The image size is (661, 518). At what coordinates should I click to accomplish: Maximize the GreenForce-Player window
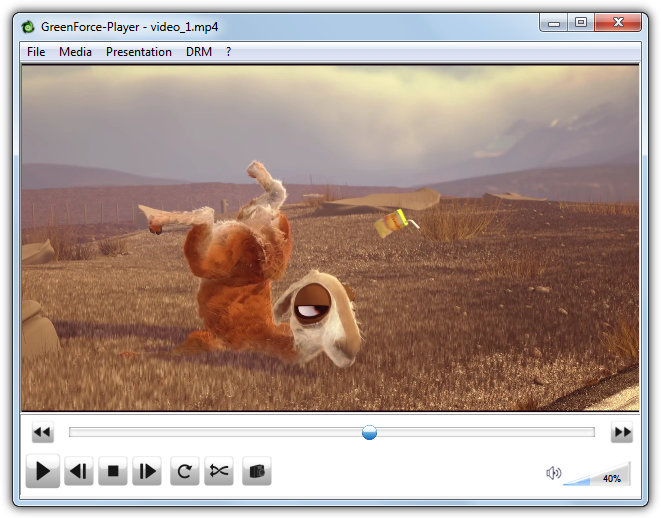click(x=581, y=22)
